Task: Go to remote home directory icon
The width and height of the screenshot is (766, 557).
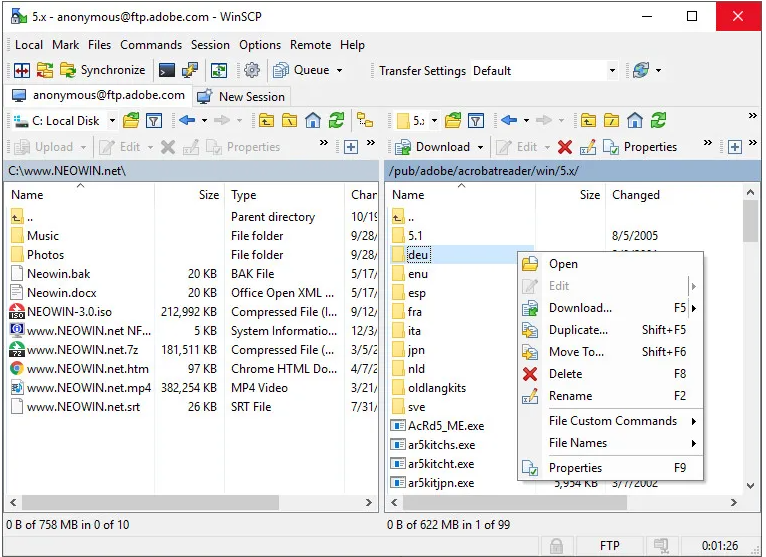Action: pos(635,121)
